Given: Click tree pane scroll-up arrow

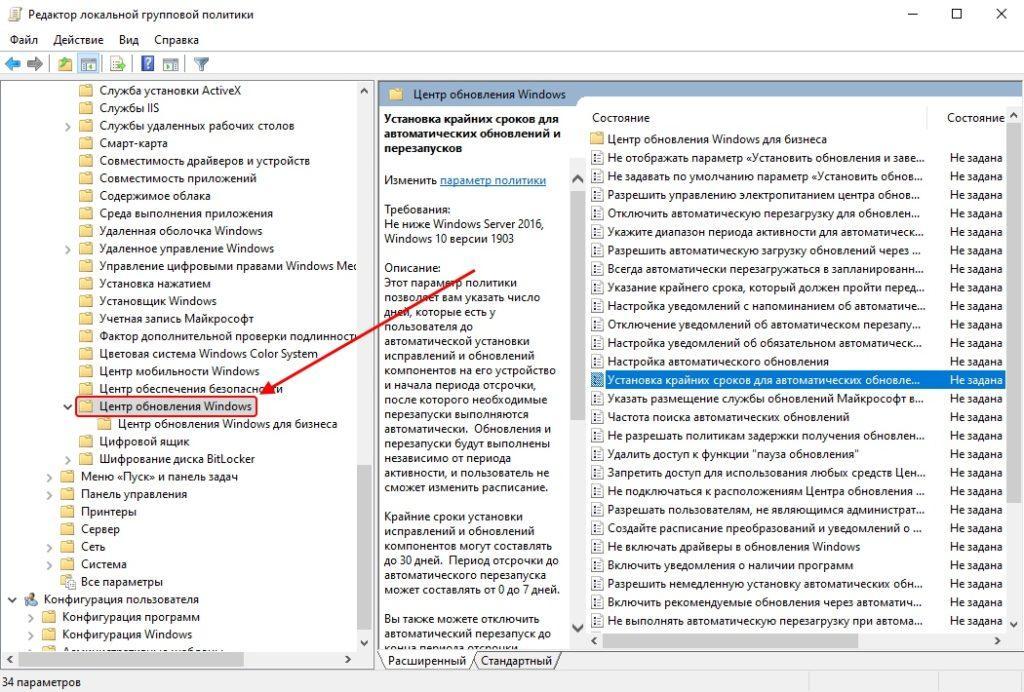Looking at the screenshot, I should point(364,91).
